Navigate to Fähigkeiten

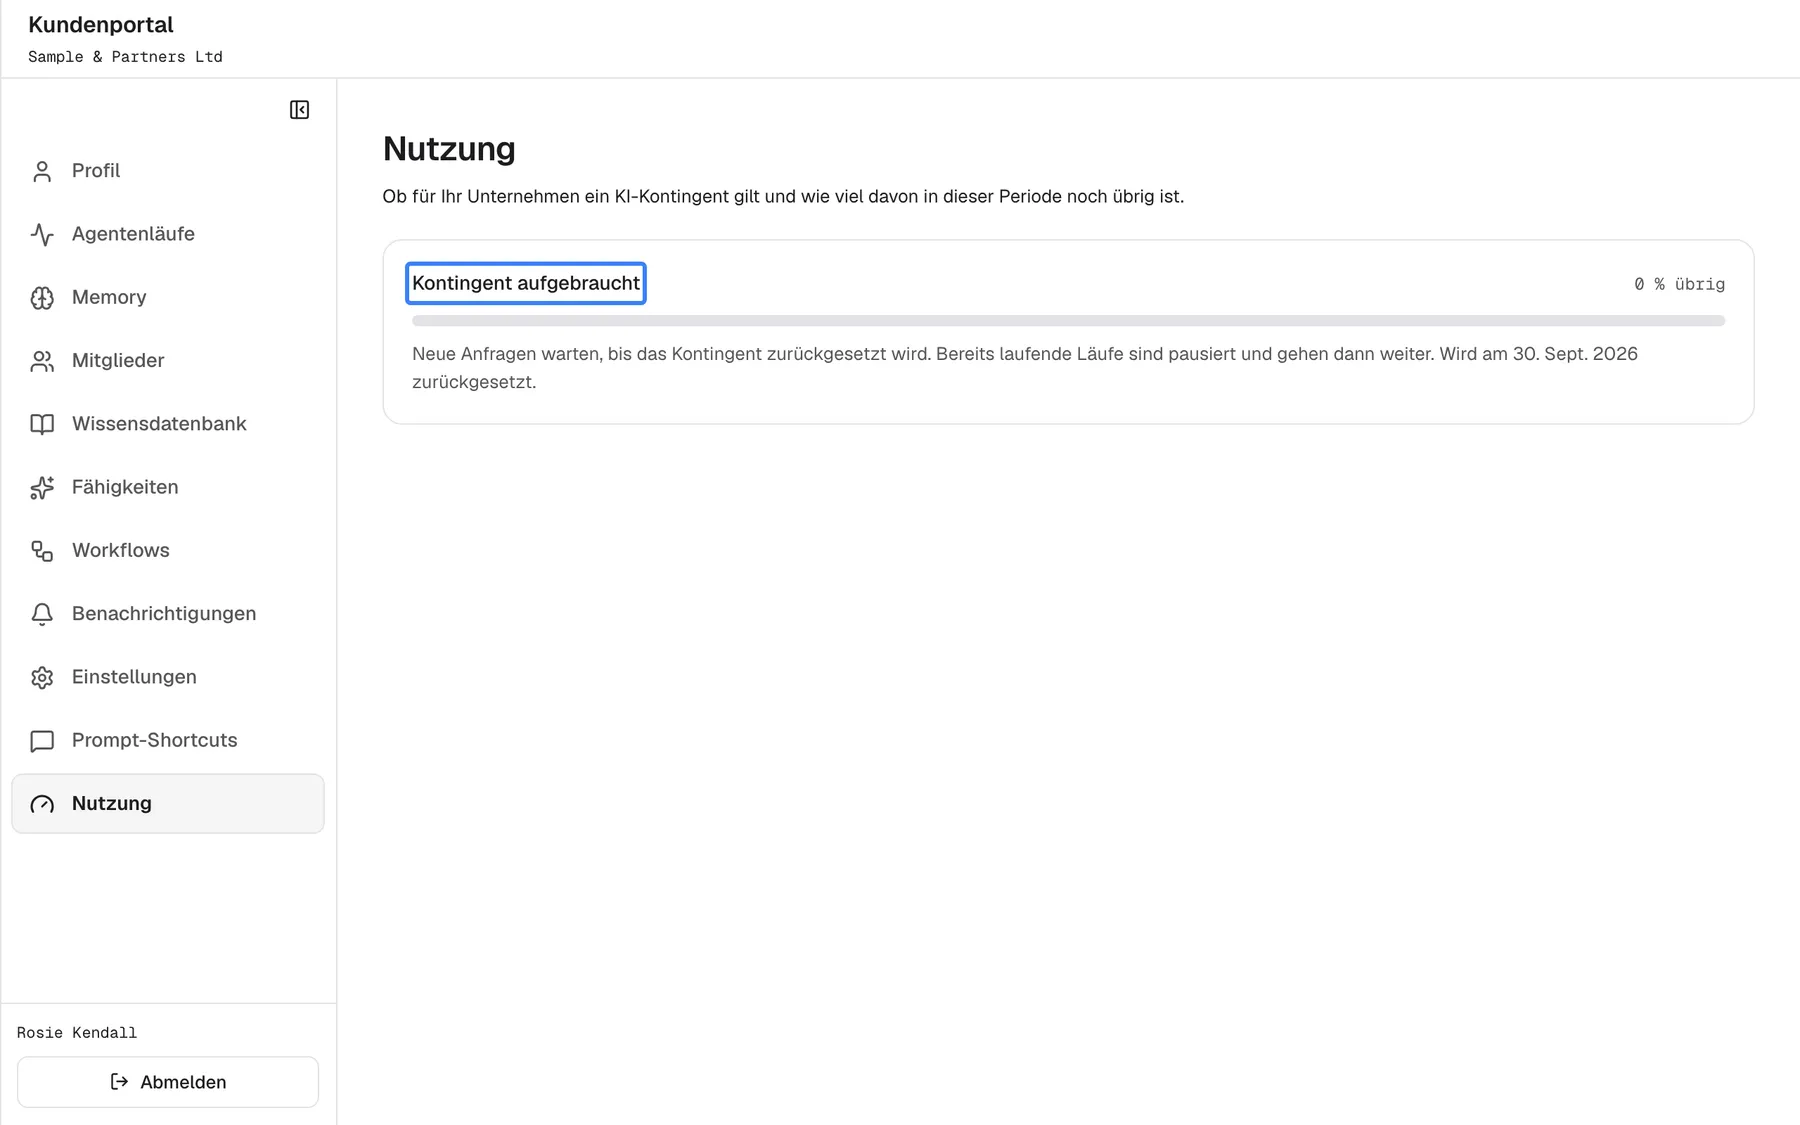(168, 487)
